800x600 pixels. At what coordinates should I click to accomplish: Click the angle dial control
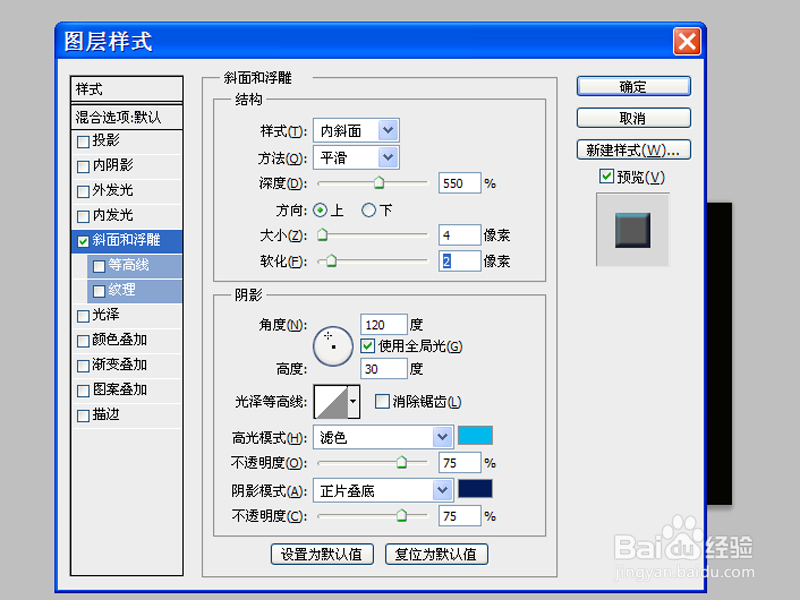[333, 346]
